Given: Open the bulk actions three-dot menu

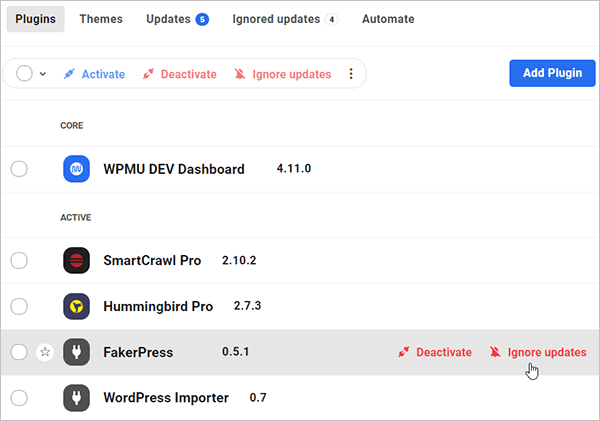Looking at the screenshot, I should pos(351,74).
